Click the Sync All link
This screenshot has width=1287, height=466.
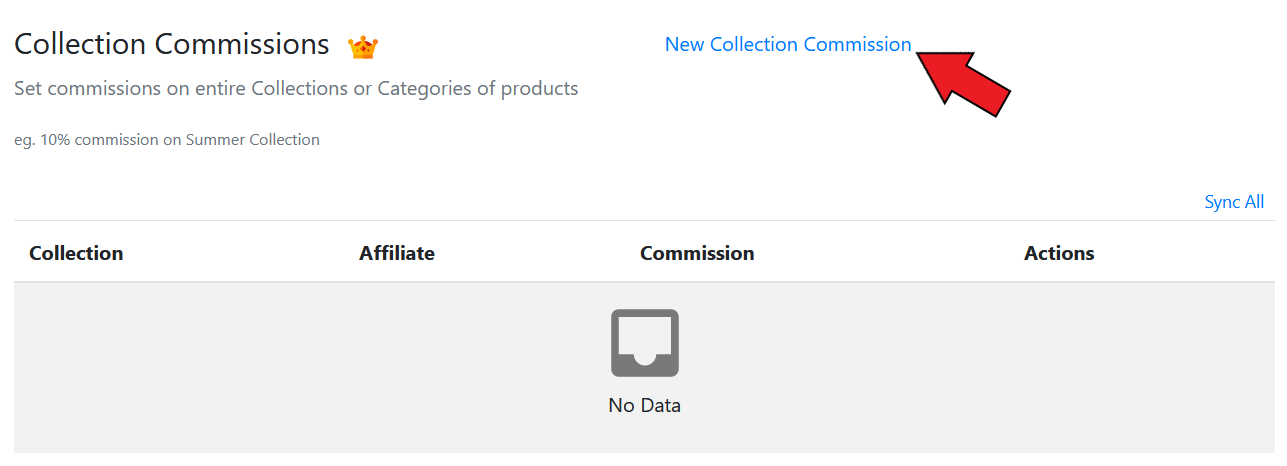(x=1234, y=202)
